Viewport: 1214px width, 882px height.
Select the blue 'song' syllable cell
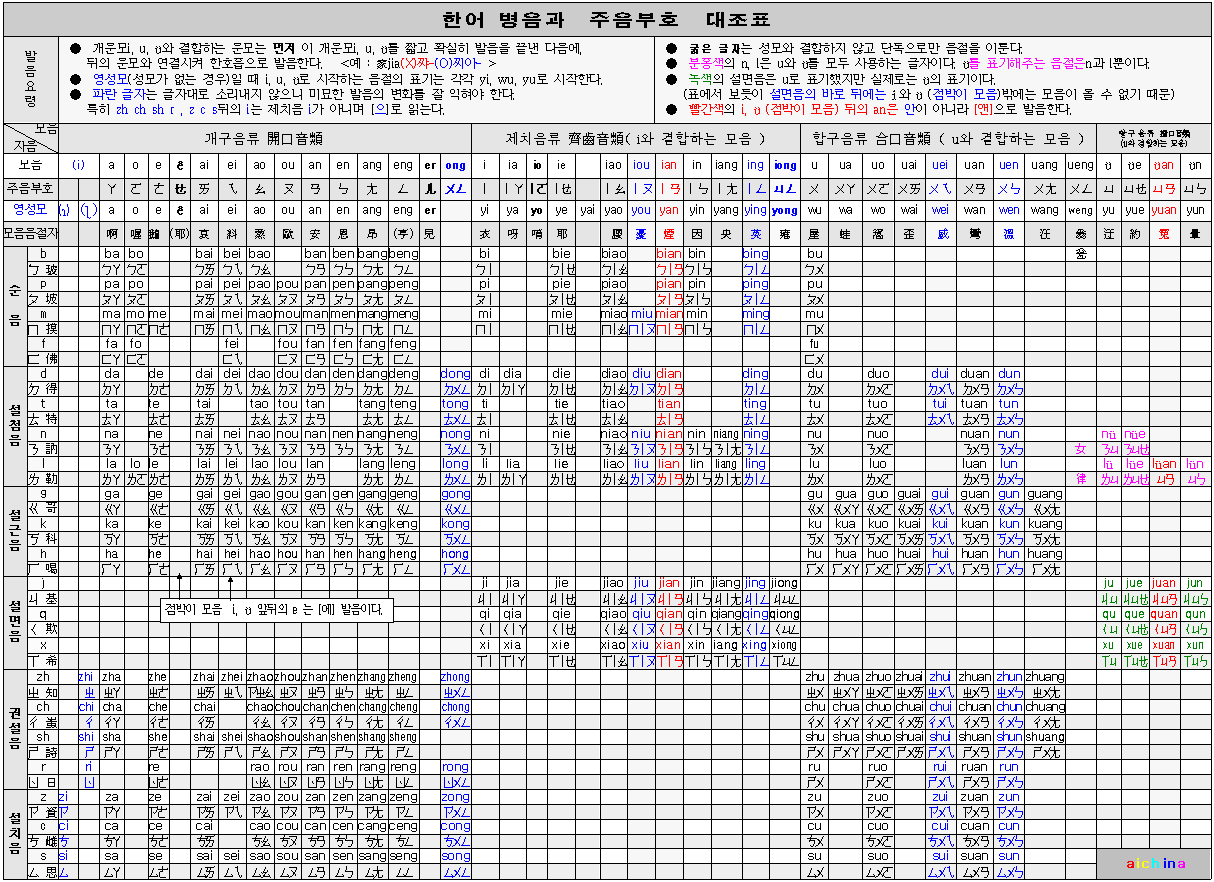click(455, 856)
